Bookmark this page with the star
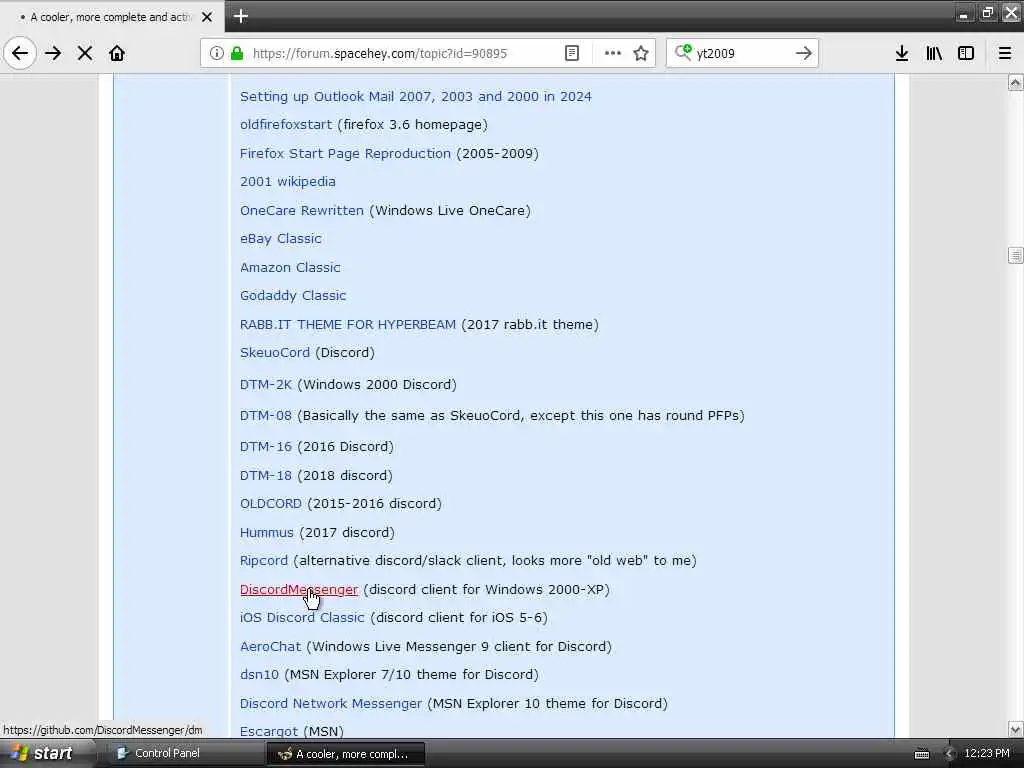Viewport: 1024px width, 768px height. pyautogui.click(x=641, y=53)
